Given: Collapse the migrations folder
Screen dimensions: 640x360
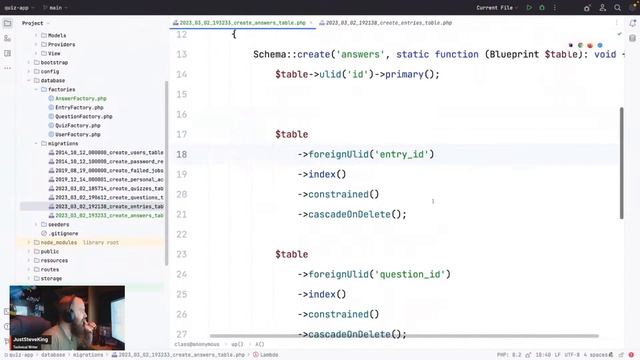Looking at the screenshot, I should [x=36, y=143].
